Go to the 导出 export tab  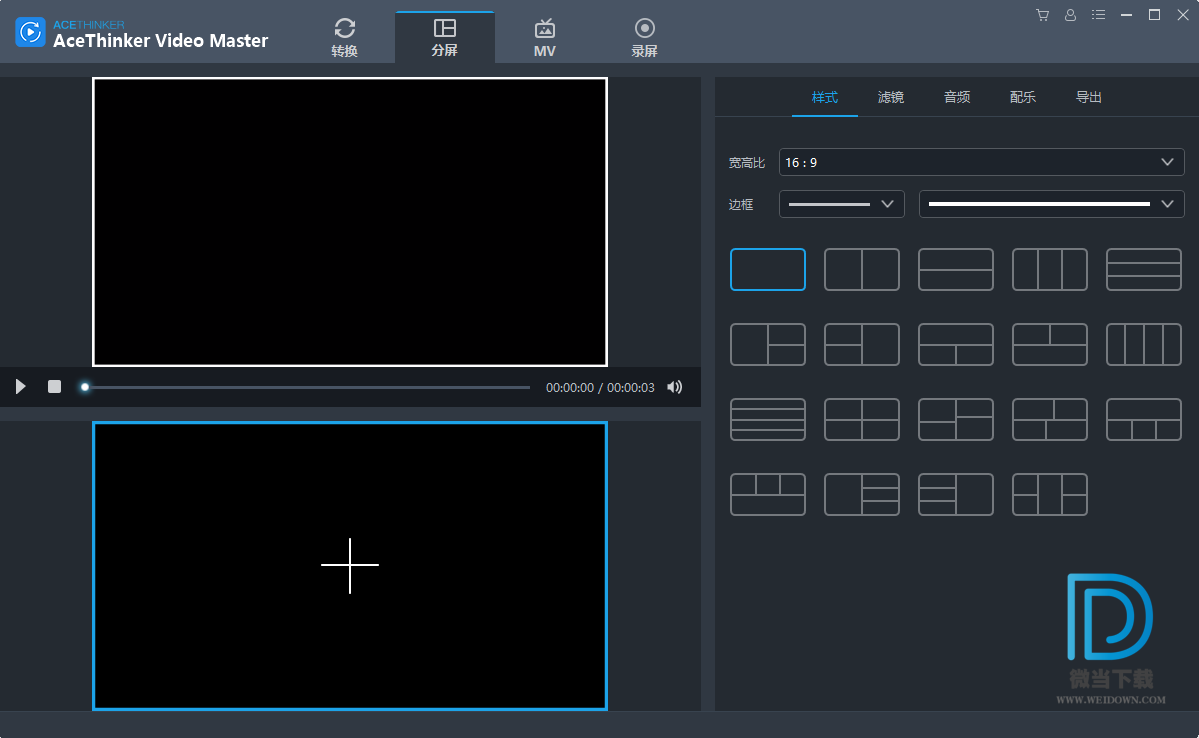click(1088, 97)
